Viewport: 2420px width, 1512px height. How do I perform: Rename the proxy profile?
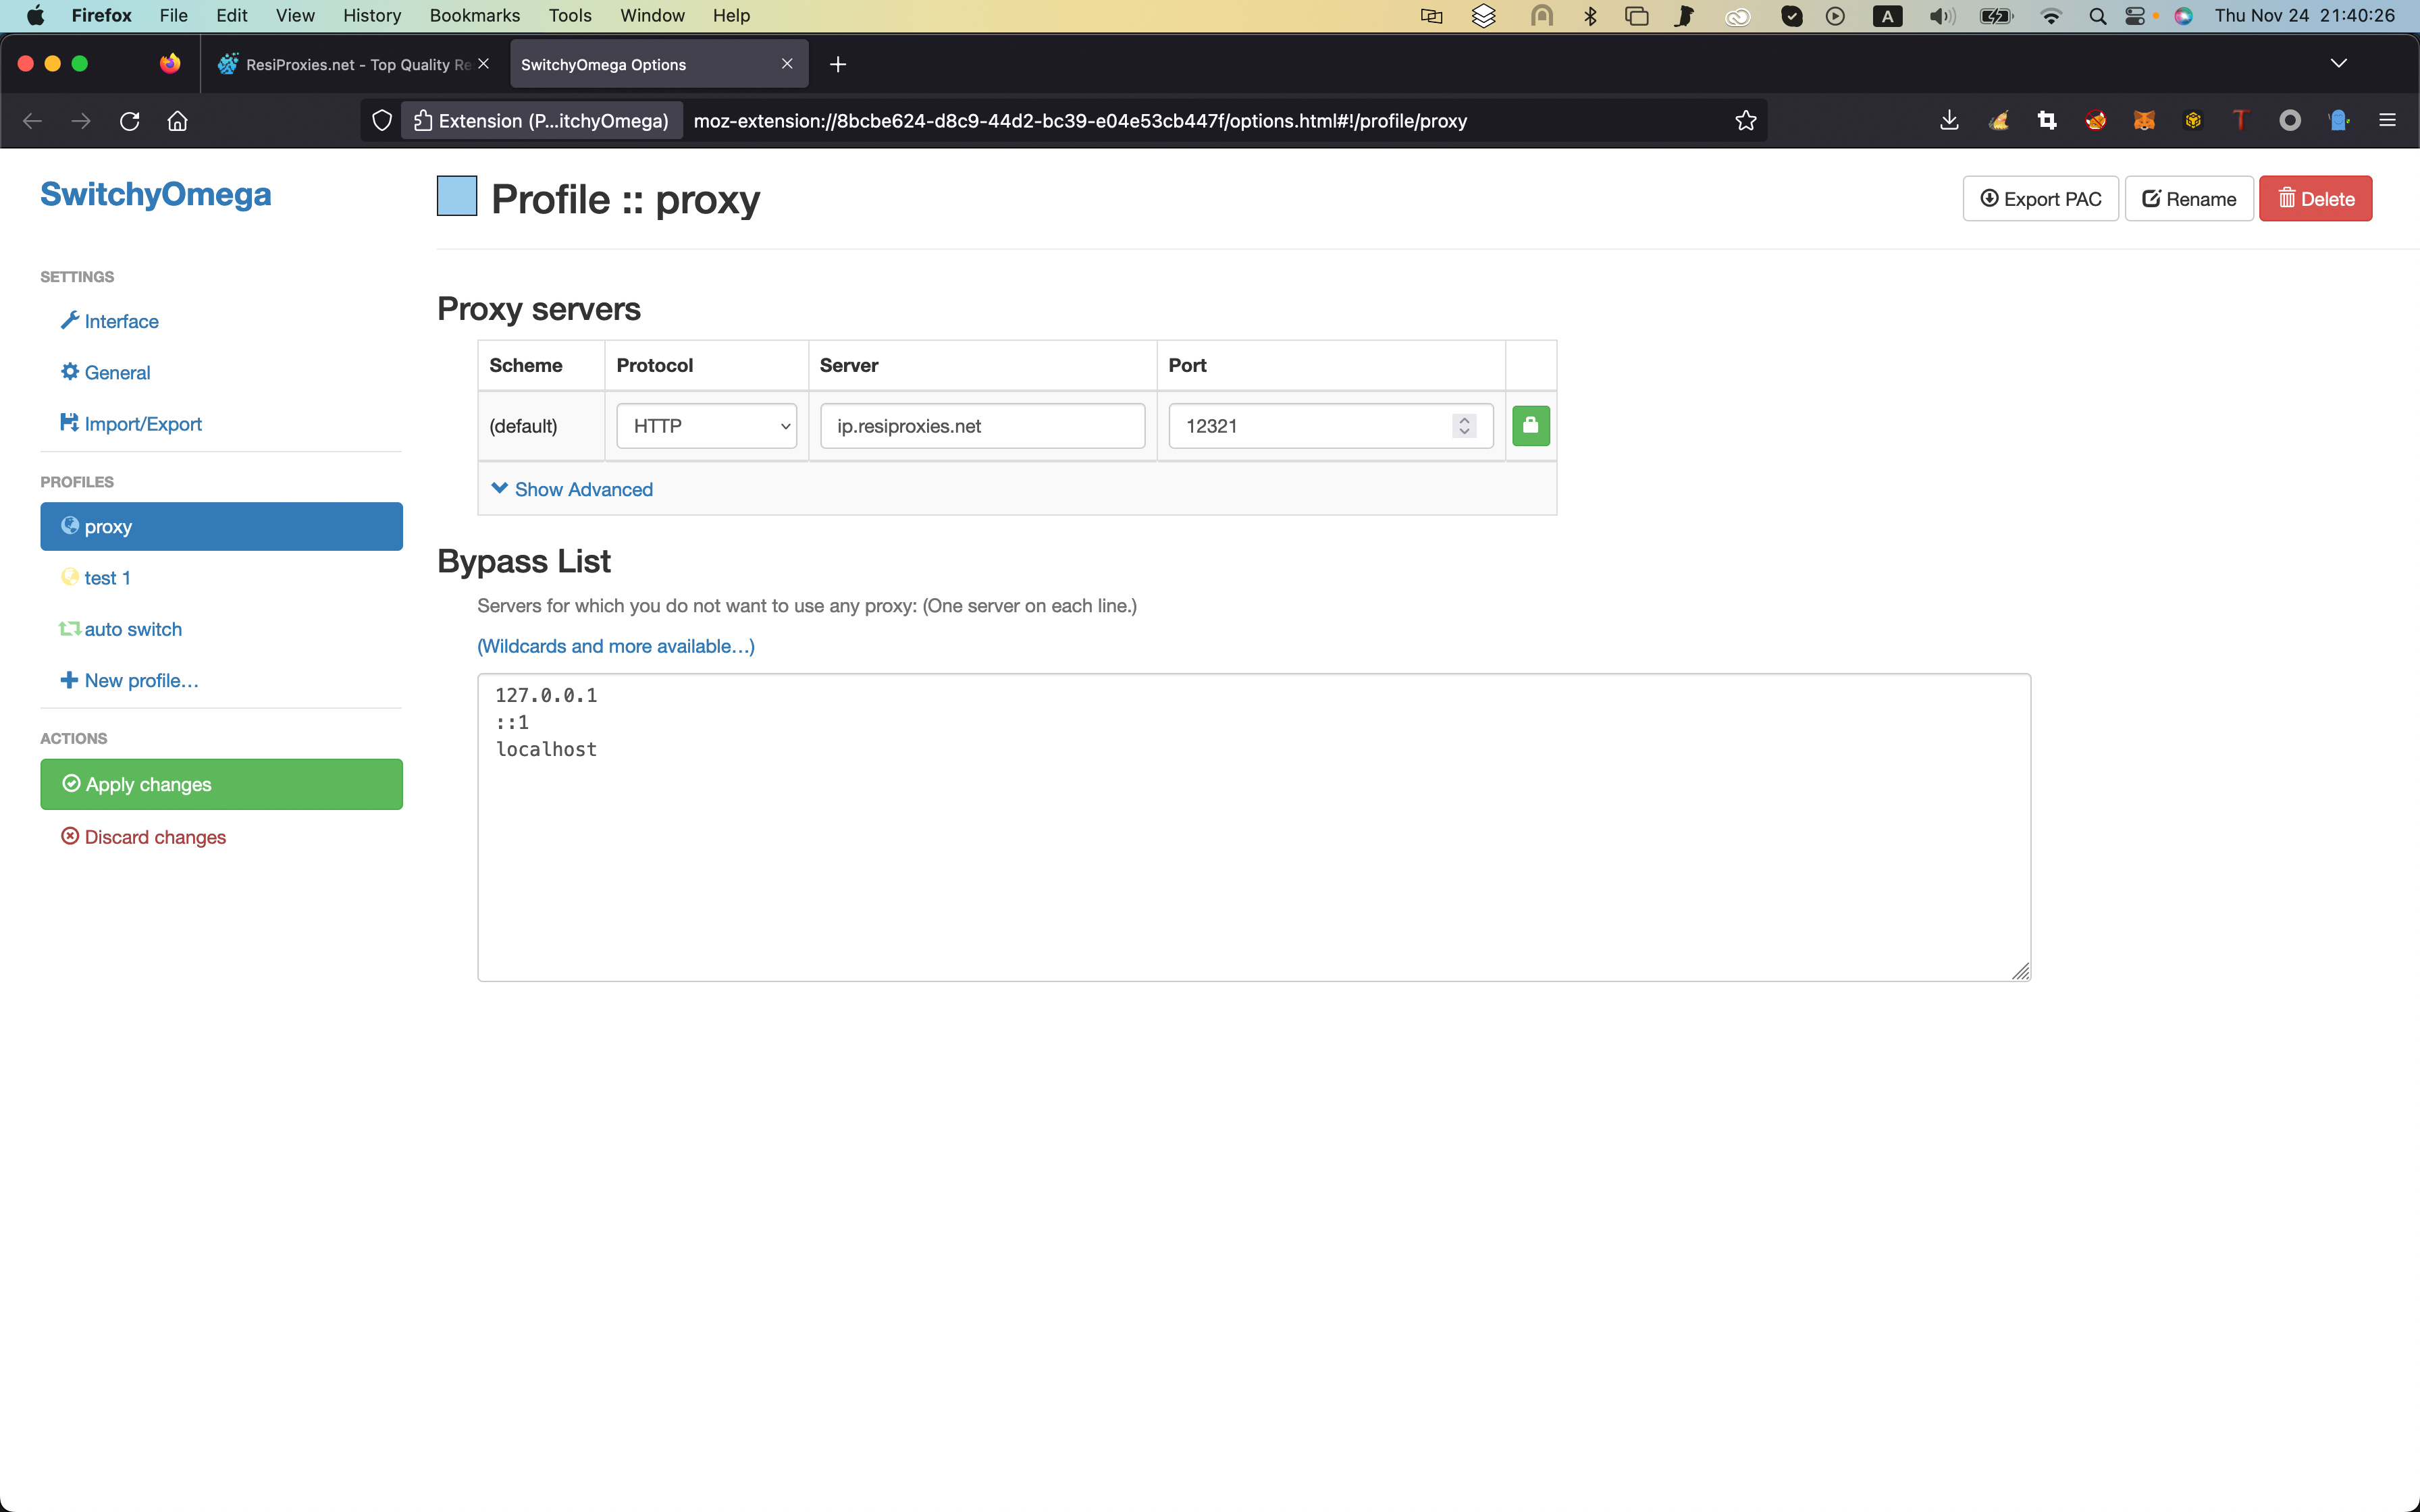click(x=2188, y=199)
